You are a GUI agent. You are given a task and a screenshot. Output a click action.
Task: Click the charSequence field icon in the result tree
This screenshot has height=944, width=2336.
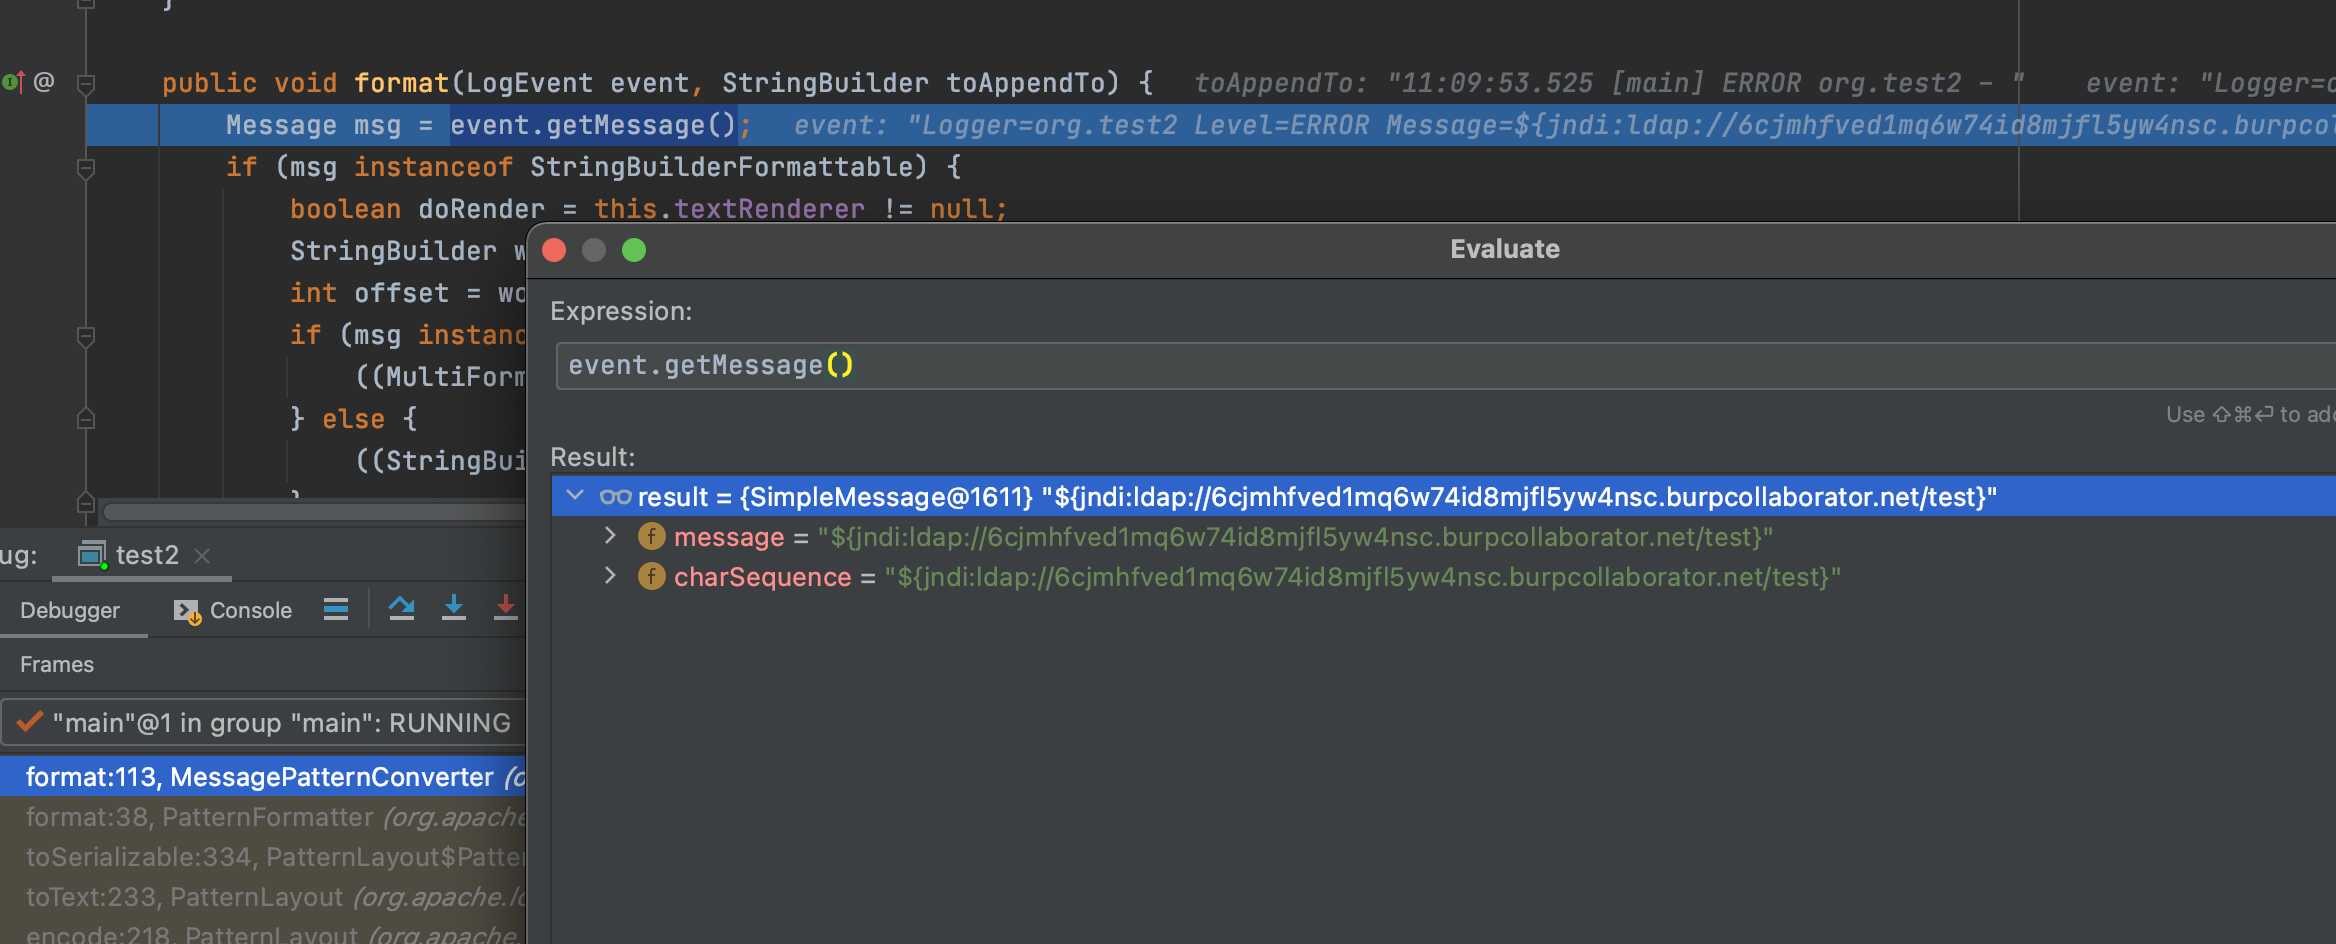coord(651,576)
